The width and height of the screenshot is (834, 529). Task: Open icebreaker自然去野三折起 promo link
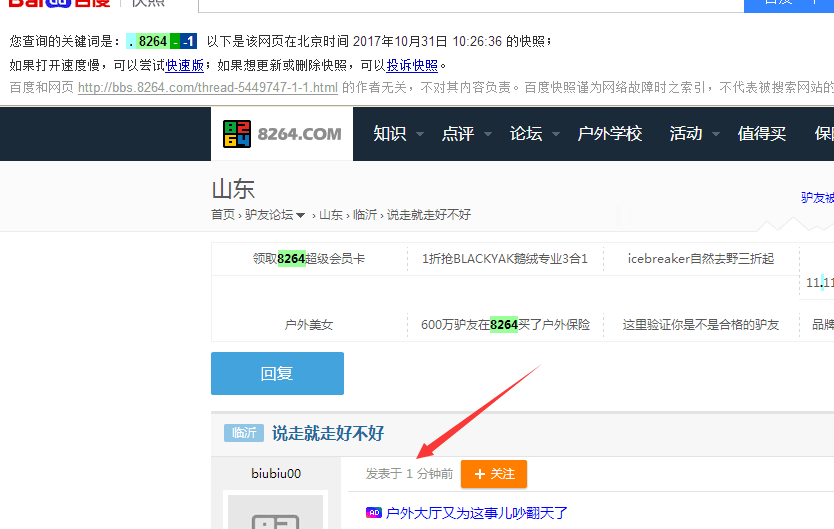coord(700,259)
